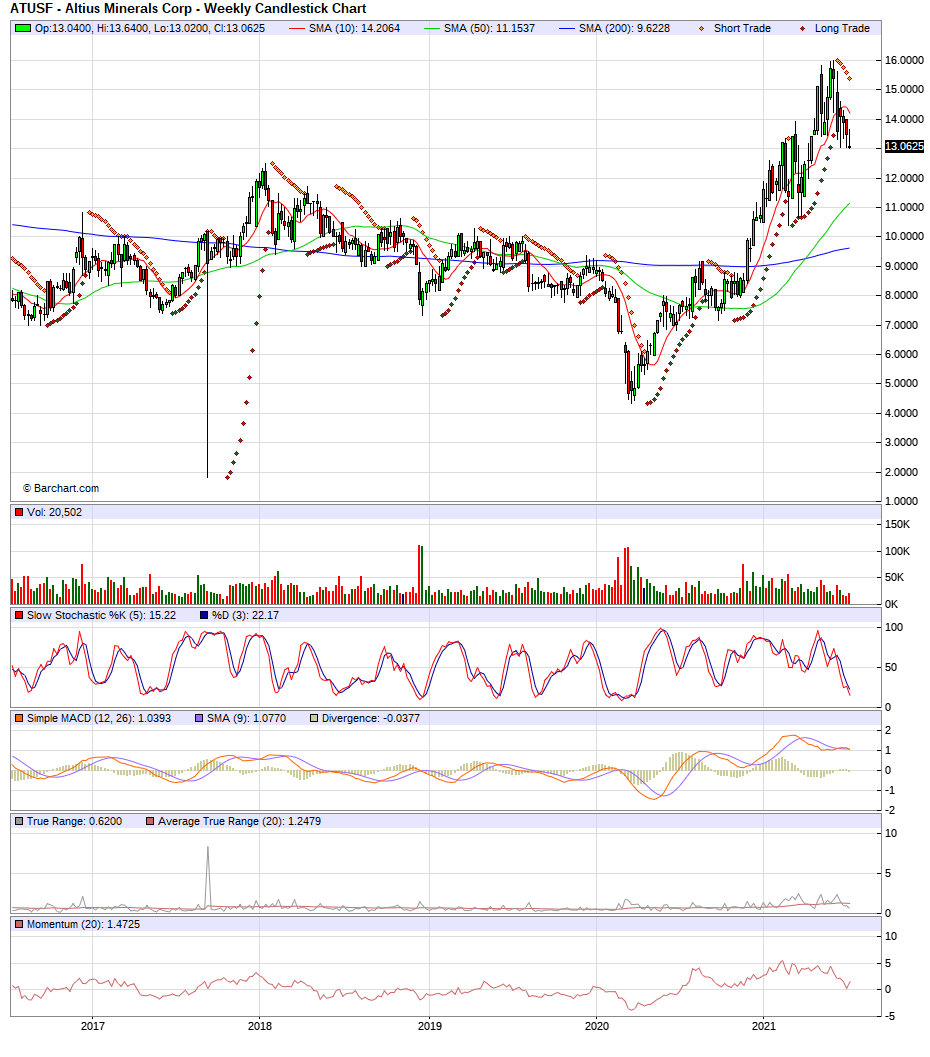The width and height of the screenshot is (930, 1057).
Task: Click the tan Divergence legend swatch
Action: click(x=314, y=719)
